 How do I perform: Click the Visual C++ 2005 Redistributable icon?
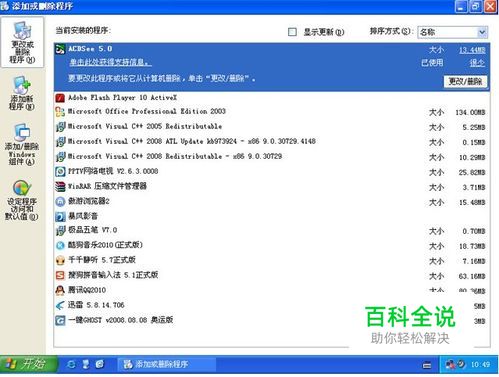60,127
